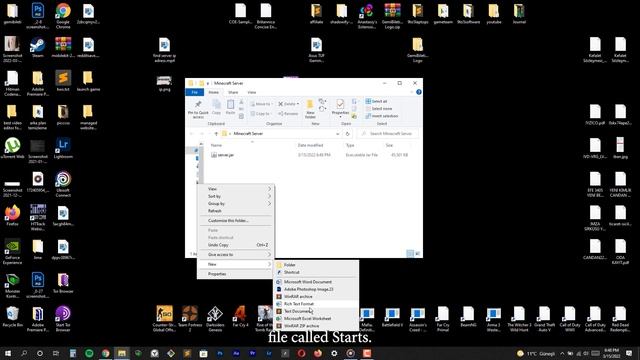
Task: Expand the View submenu in context menu
Action: click(x=236, y=189)
